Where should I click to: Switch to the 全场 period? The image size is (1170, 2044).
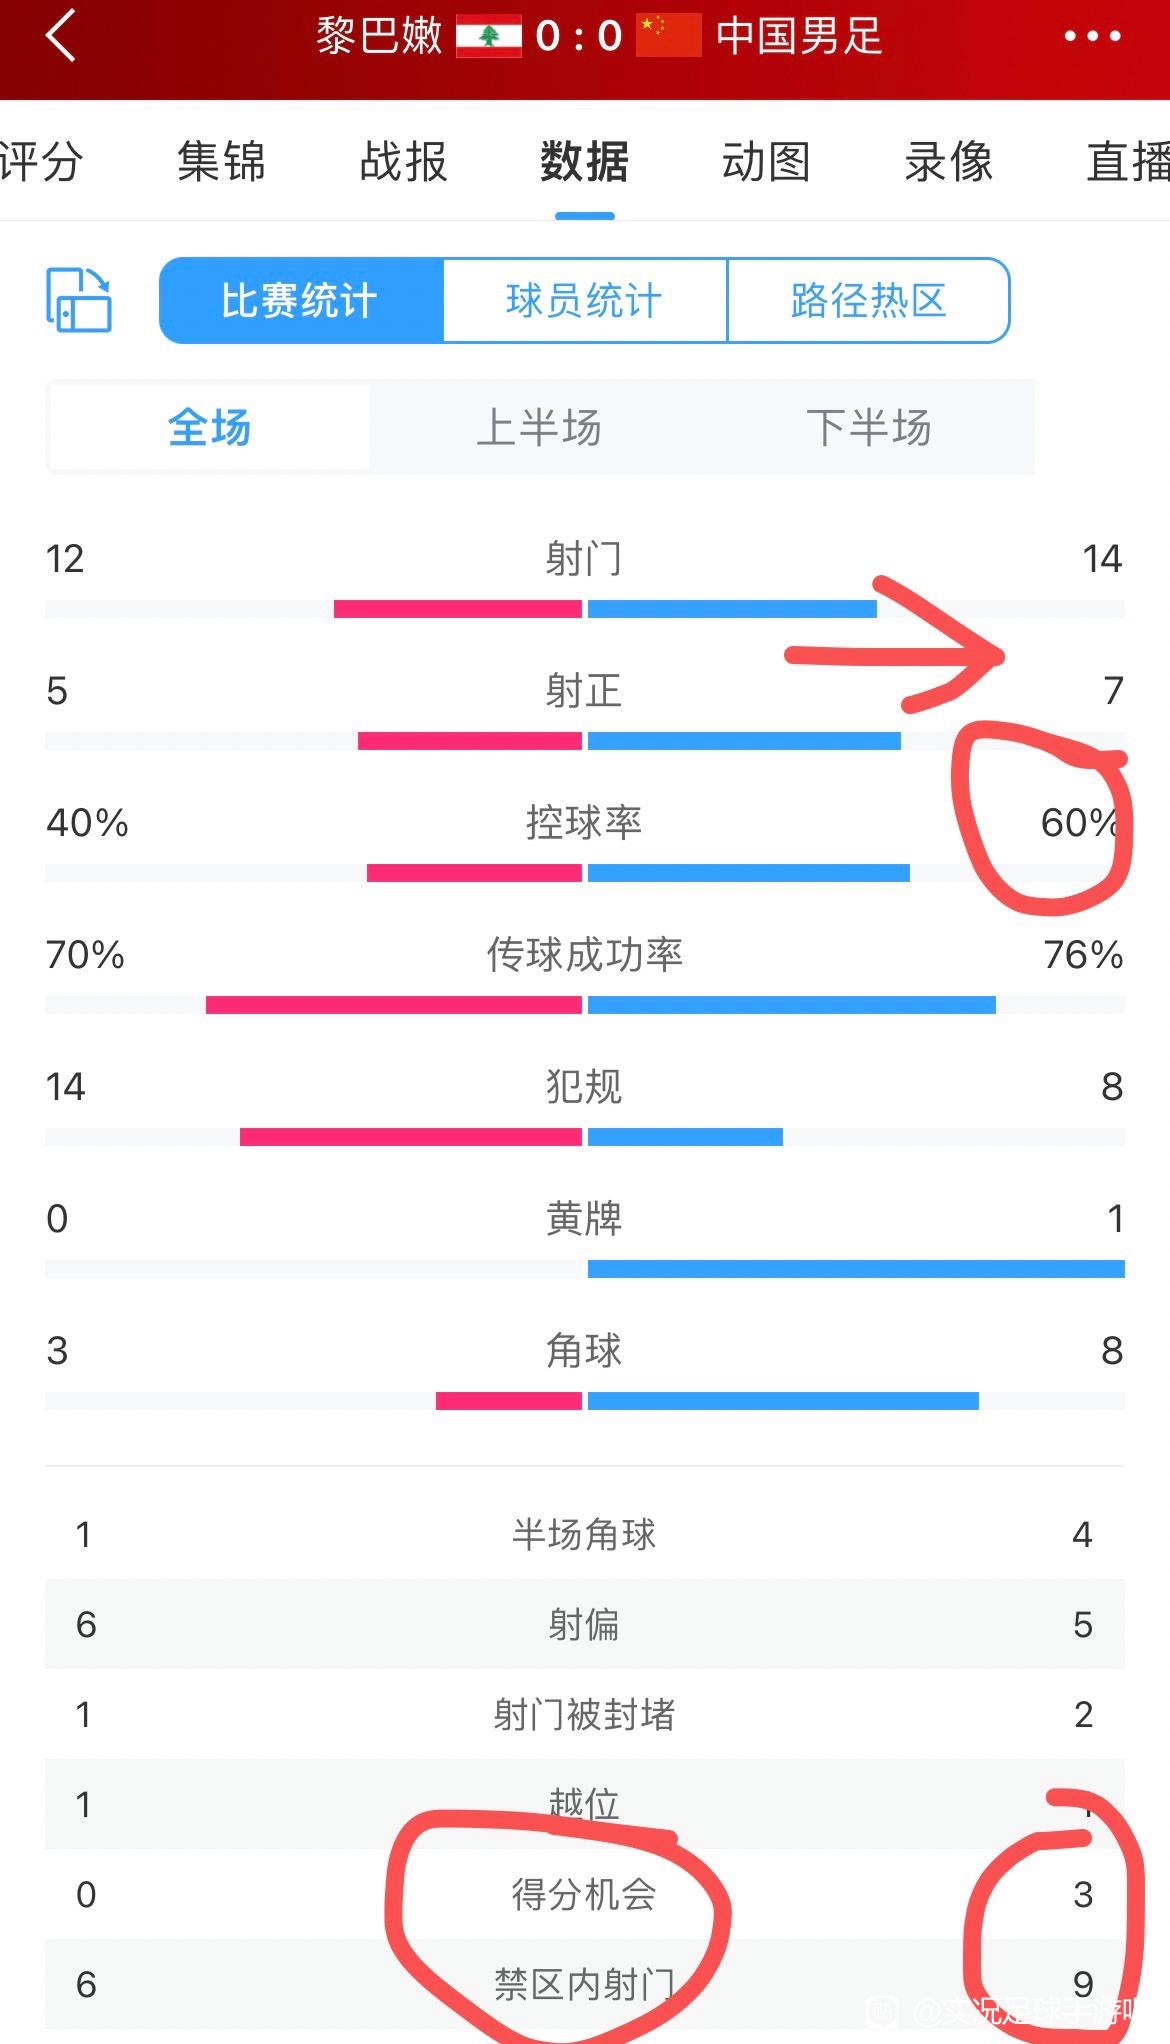(x=209, y=428)
